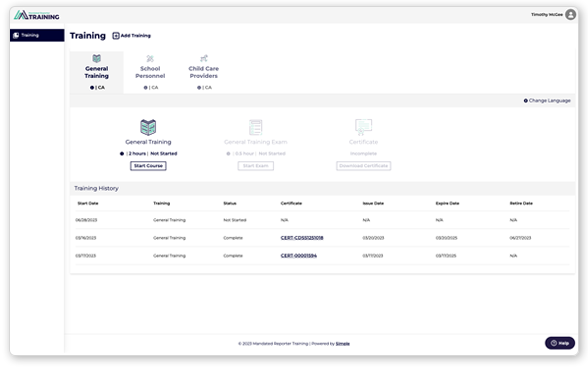Click the General Training Exam title
This screenshot has height=368, width=588.
click(x=256, y=142)
